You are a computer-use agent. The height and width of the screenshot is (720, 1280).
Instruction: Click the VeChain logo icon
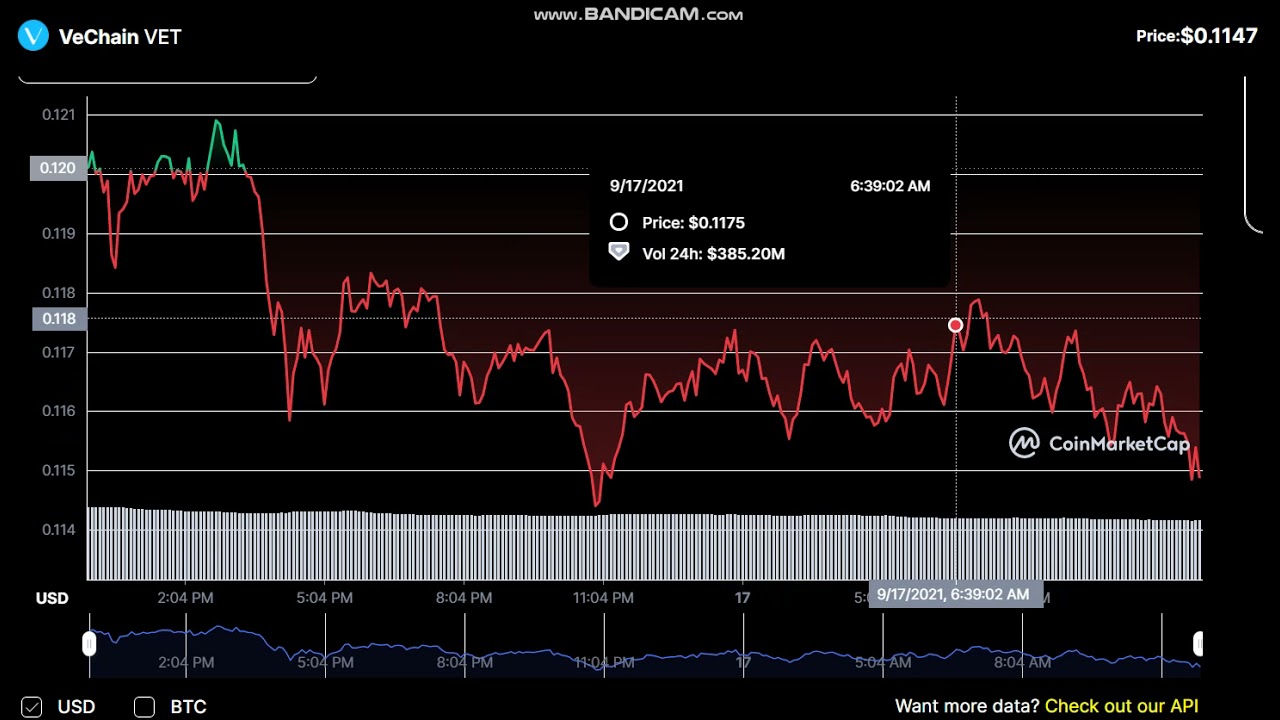[x=33, y=36]
